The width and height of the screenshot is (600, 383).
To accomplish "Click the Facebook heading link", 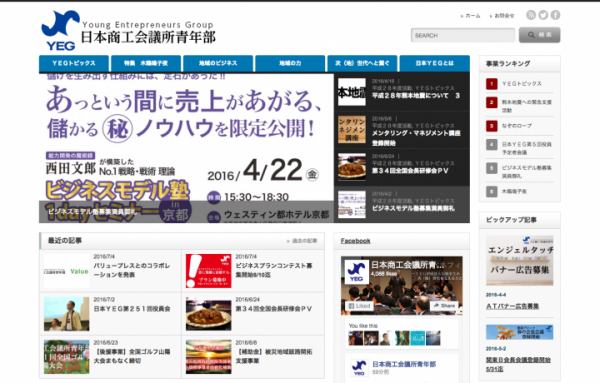I will [x=355, y=241].
